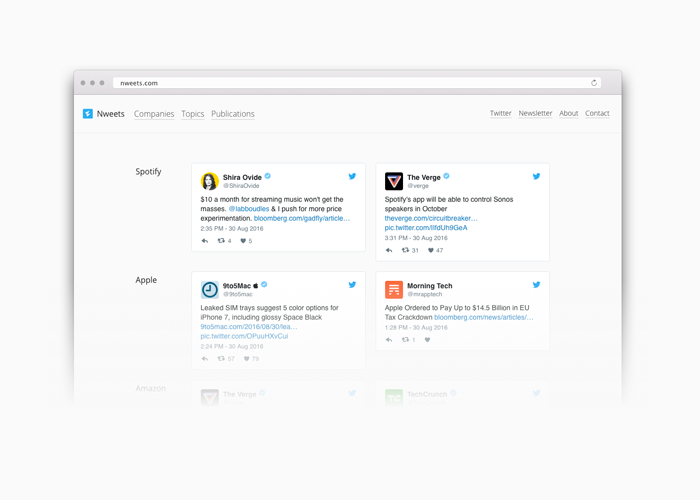
Task: Like 9to5Mac's SIM trays tweet
Action: click(x=246, y=359)
